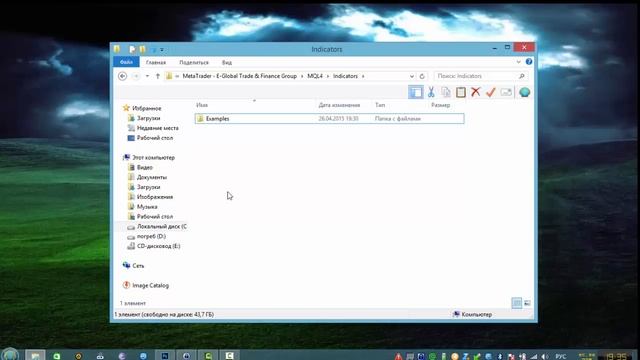This screenshot has width=640, height=360.
Task: Open the breadcrumb arrow after E-Global Trade & Finance Group
Action: pos(302,76)
